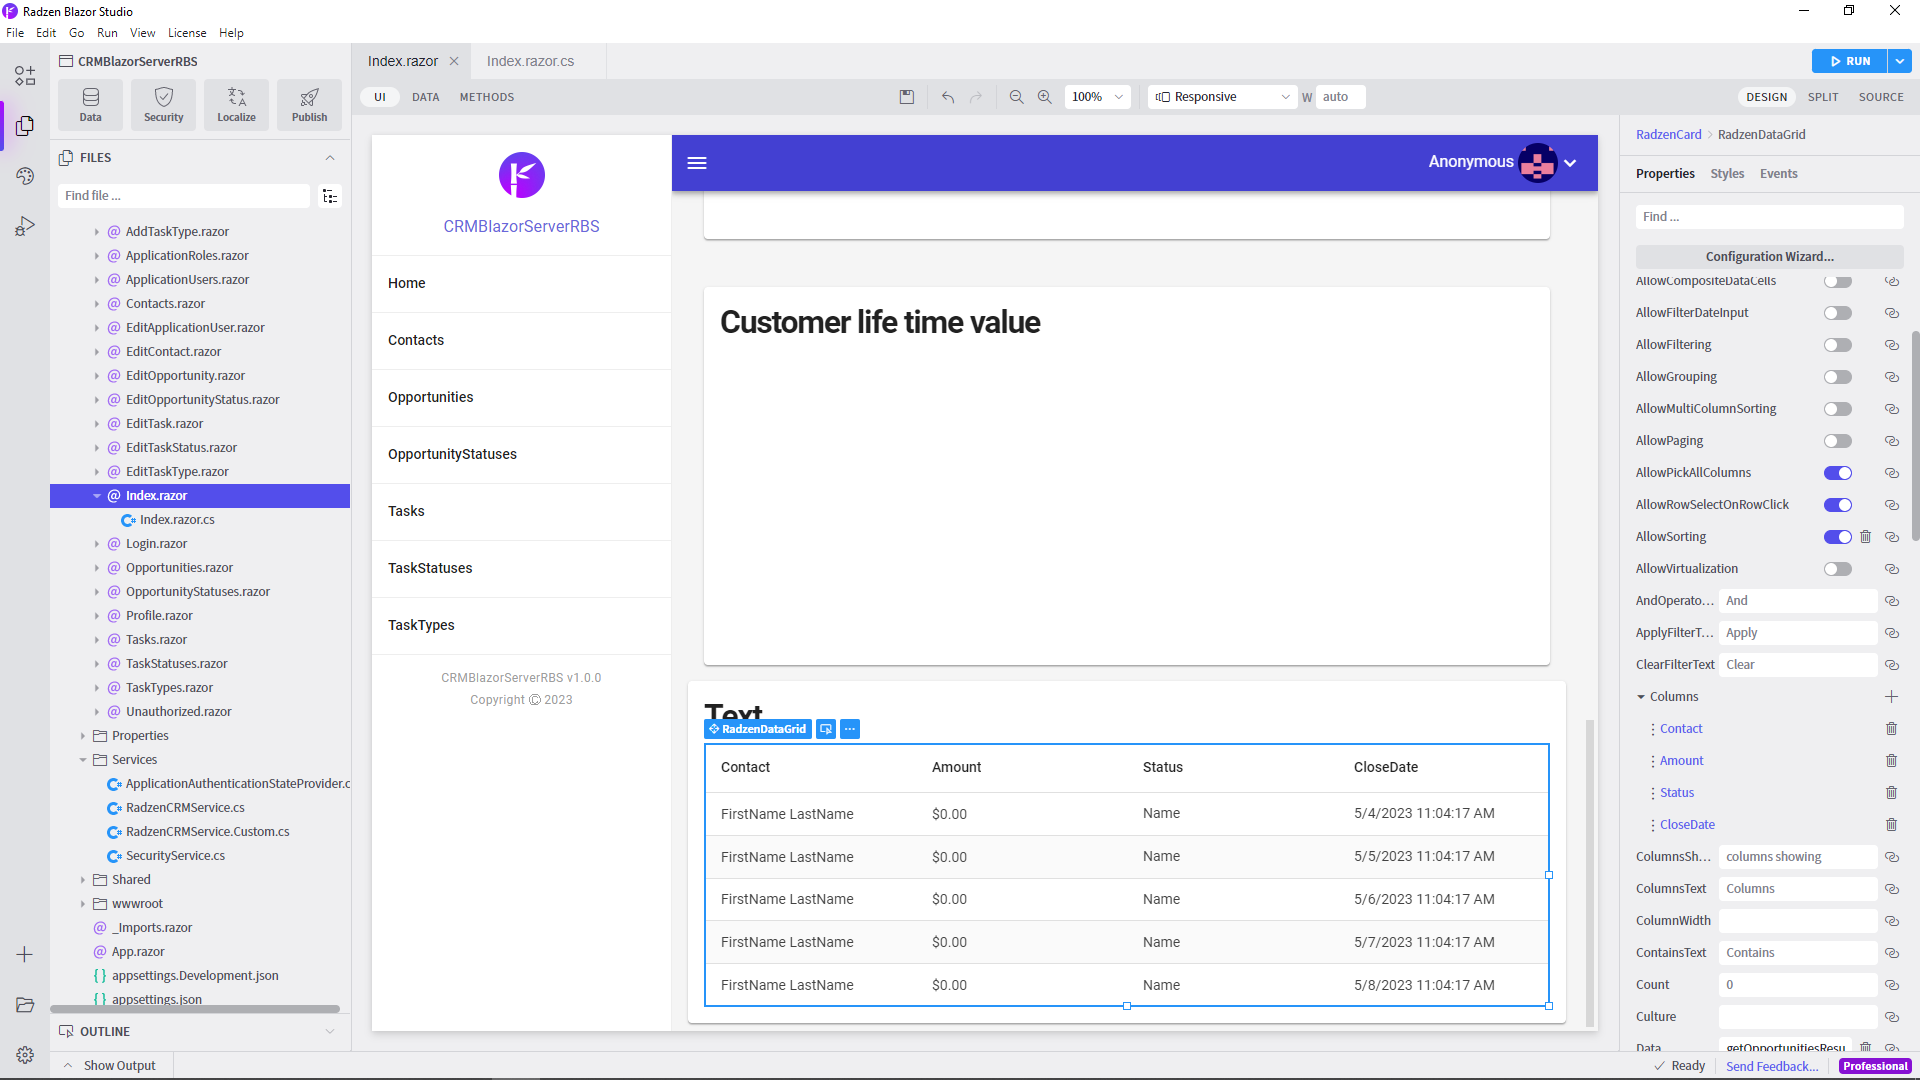Open the theme palette icon in sidebar

coord(25,176)
